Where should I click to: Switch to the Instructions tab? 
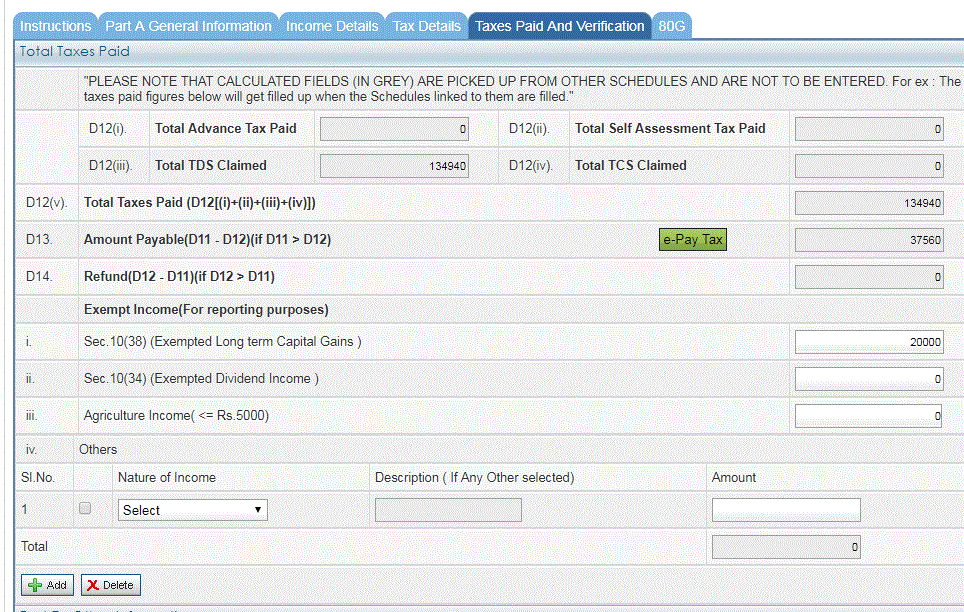click(x=55, y=26)
